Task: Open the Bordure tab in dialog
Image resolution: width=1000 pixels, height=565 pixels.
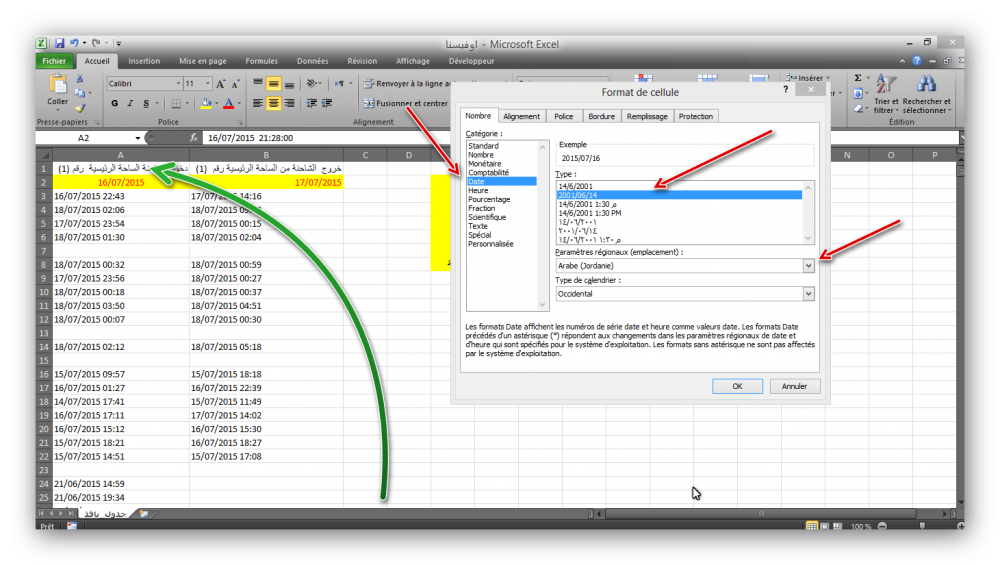Action: pos(601,116)
